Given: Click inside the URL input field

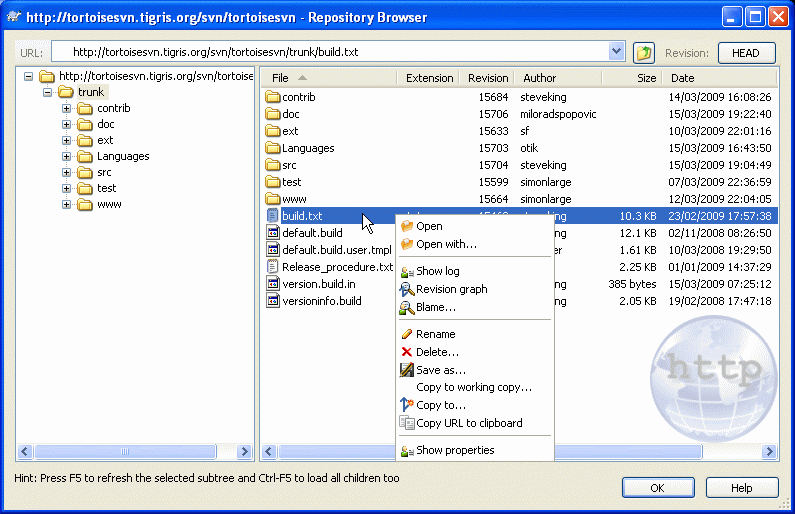Looking at the screenshot, I should [330, 52].
